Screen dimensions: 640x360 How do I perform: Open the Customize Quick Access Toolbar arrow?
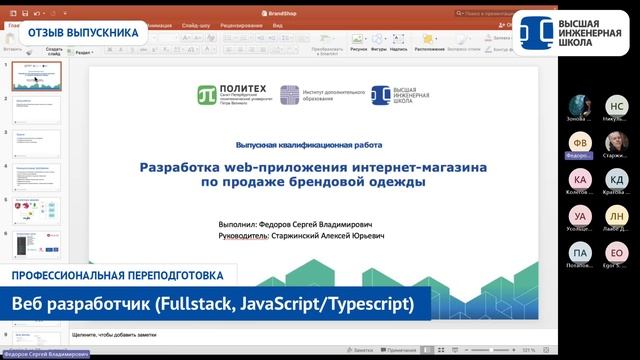65,13
